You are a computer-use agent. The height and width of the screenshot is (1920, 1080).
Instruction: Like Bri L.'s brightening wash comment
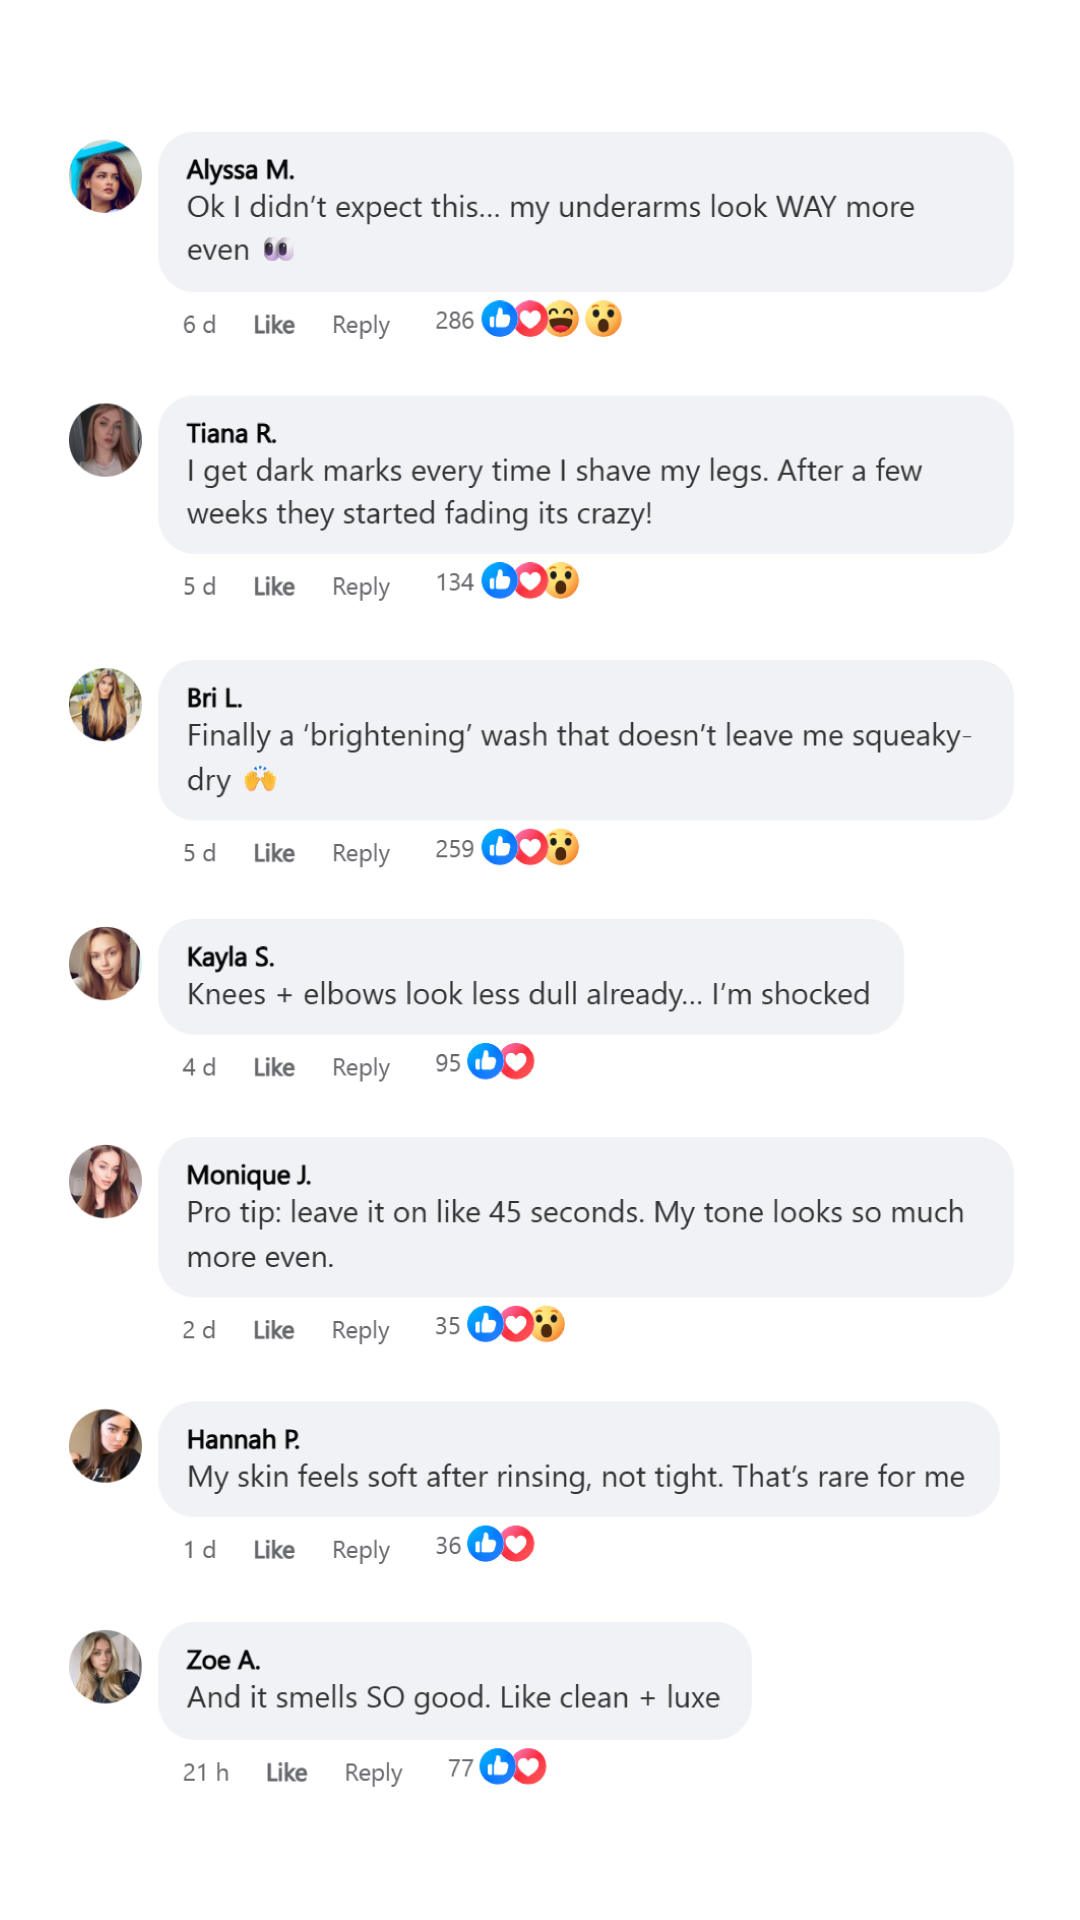click(273, 853)
